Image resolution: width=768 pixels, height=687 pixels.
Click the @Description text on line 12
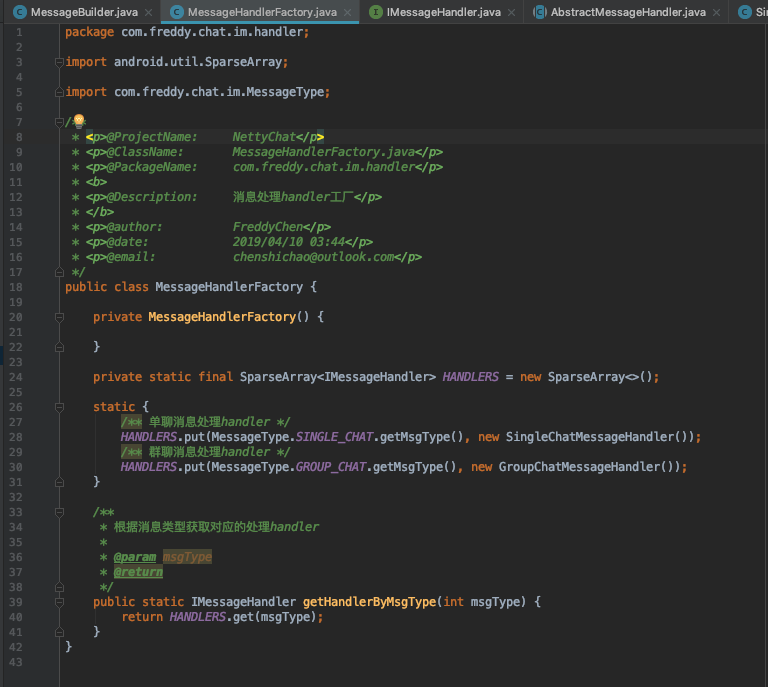coord(293,197)
